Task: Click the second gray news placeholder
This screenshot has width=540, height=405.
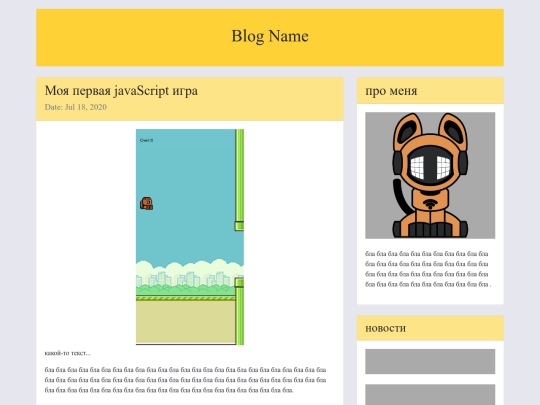Action: (x=430, y=395)
